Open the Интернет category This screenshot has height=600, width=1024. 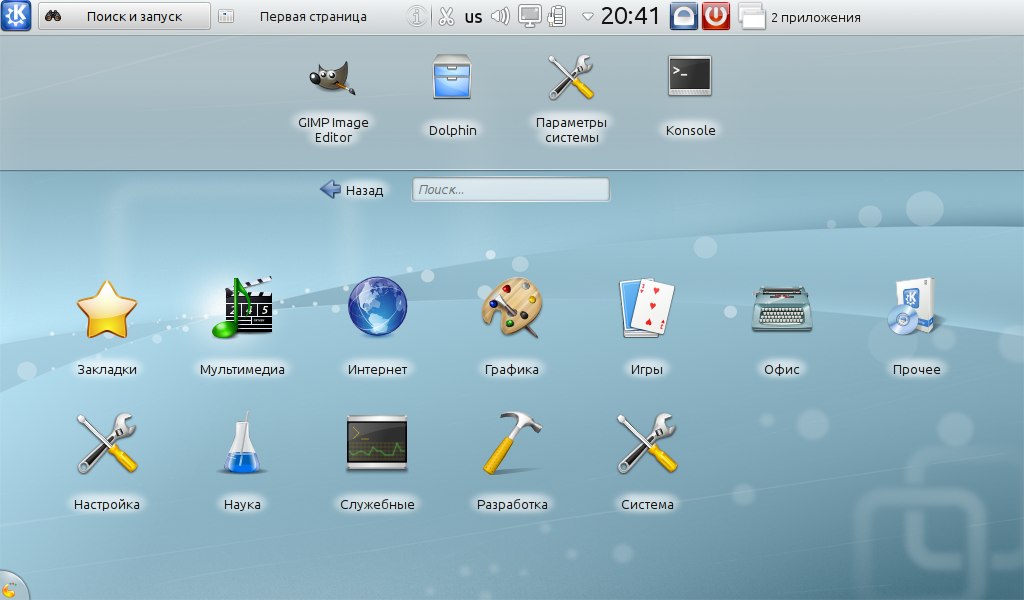[x=377, y=326]
